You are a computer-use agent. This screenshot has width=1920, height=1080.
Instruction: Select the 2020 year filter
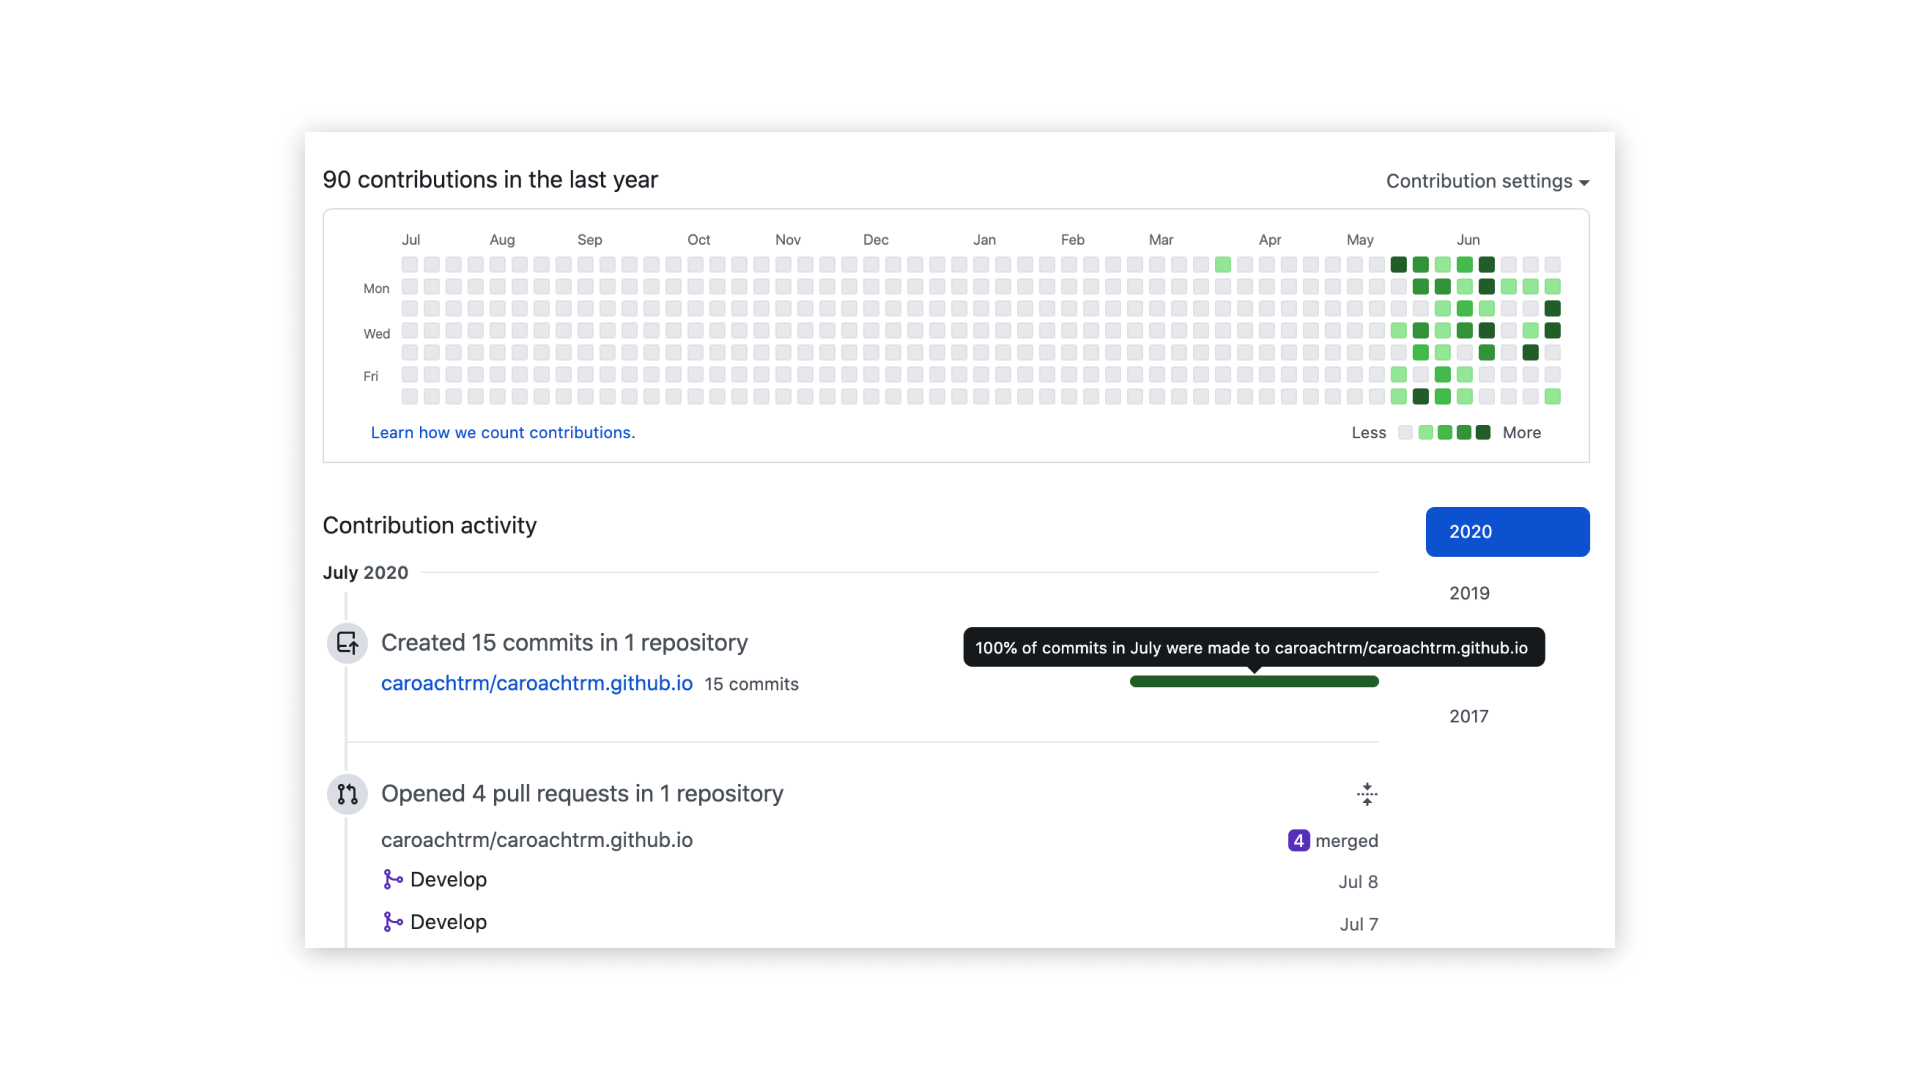click(x=1507, y=532)
